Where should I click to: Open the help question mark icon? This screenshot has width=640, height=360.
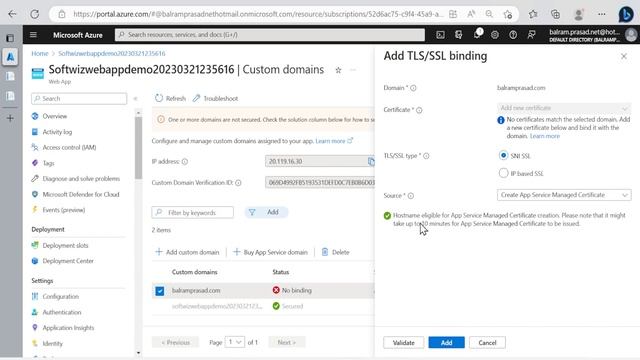(x=513, y=35)
